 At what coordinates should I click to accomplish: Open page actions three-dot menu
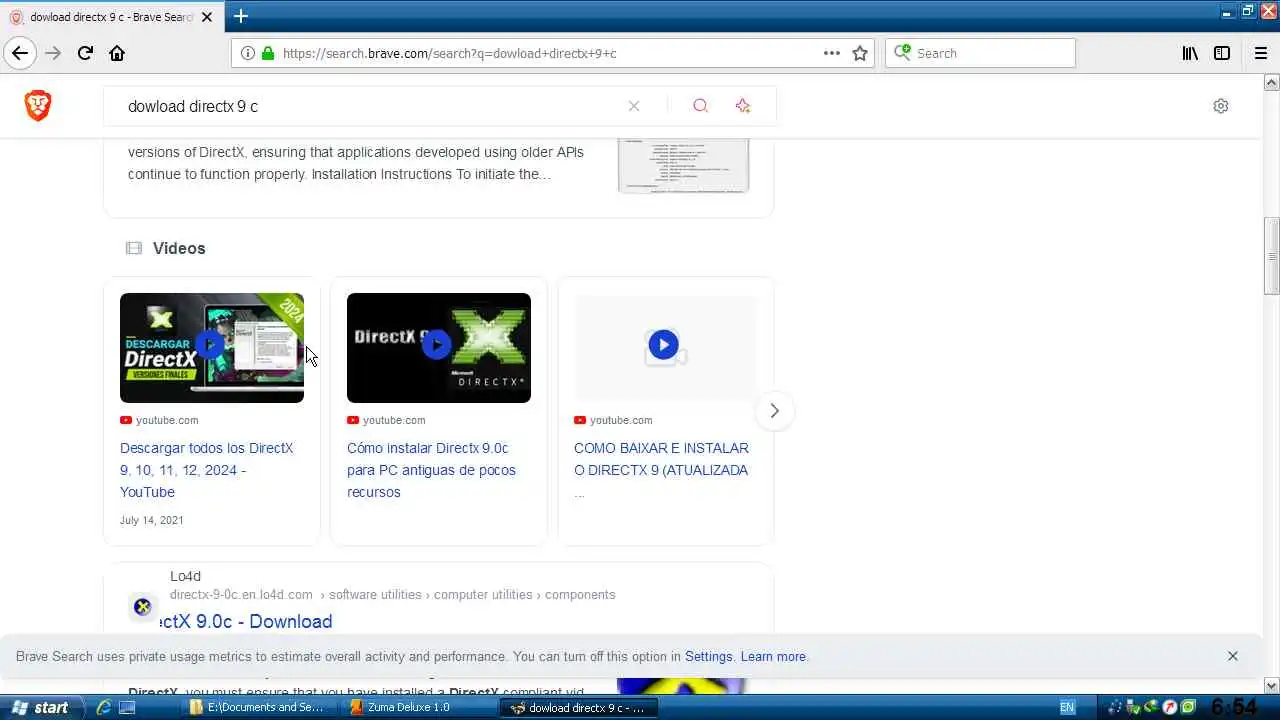pos(832,53)
